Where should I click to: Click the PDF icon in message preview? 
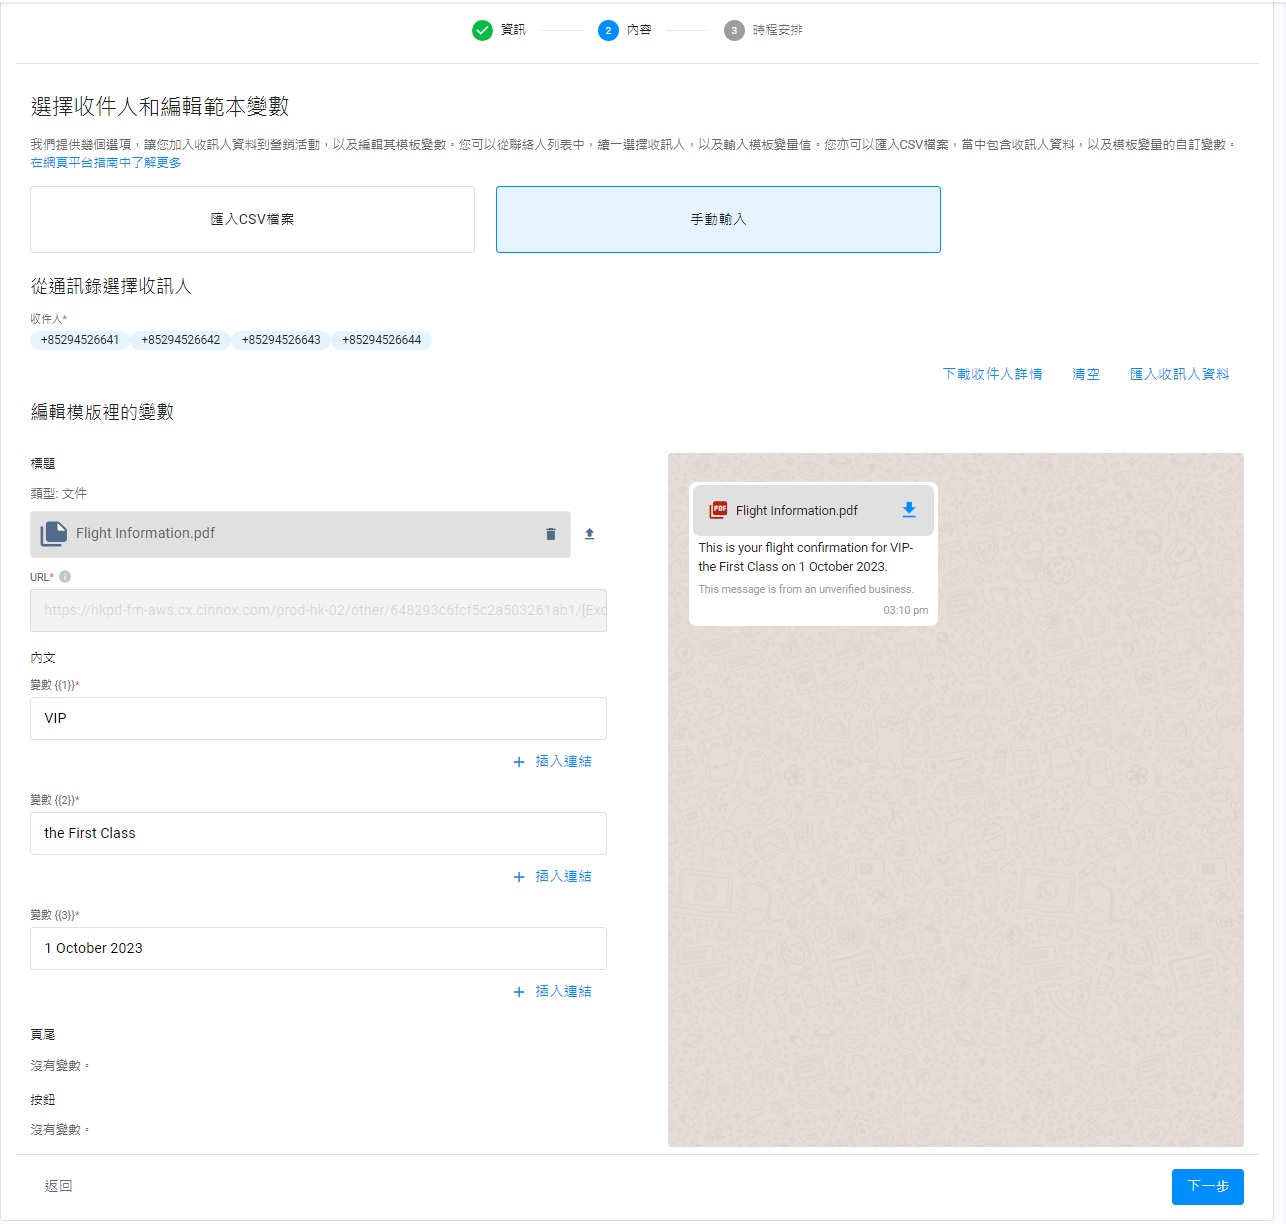coord(718,510)
